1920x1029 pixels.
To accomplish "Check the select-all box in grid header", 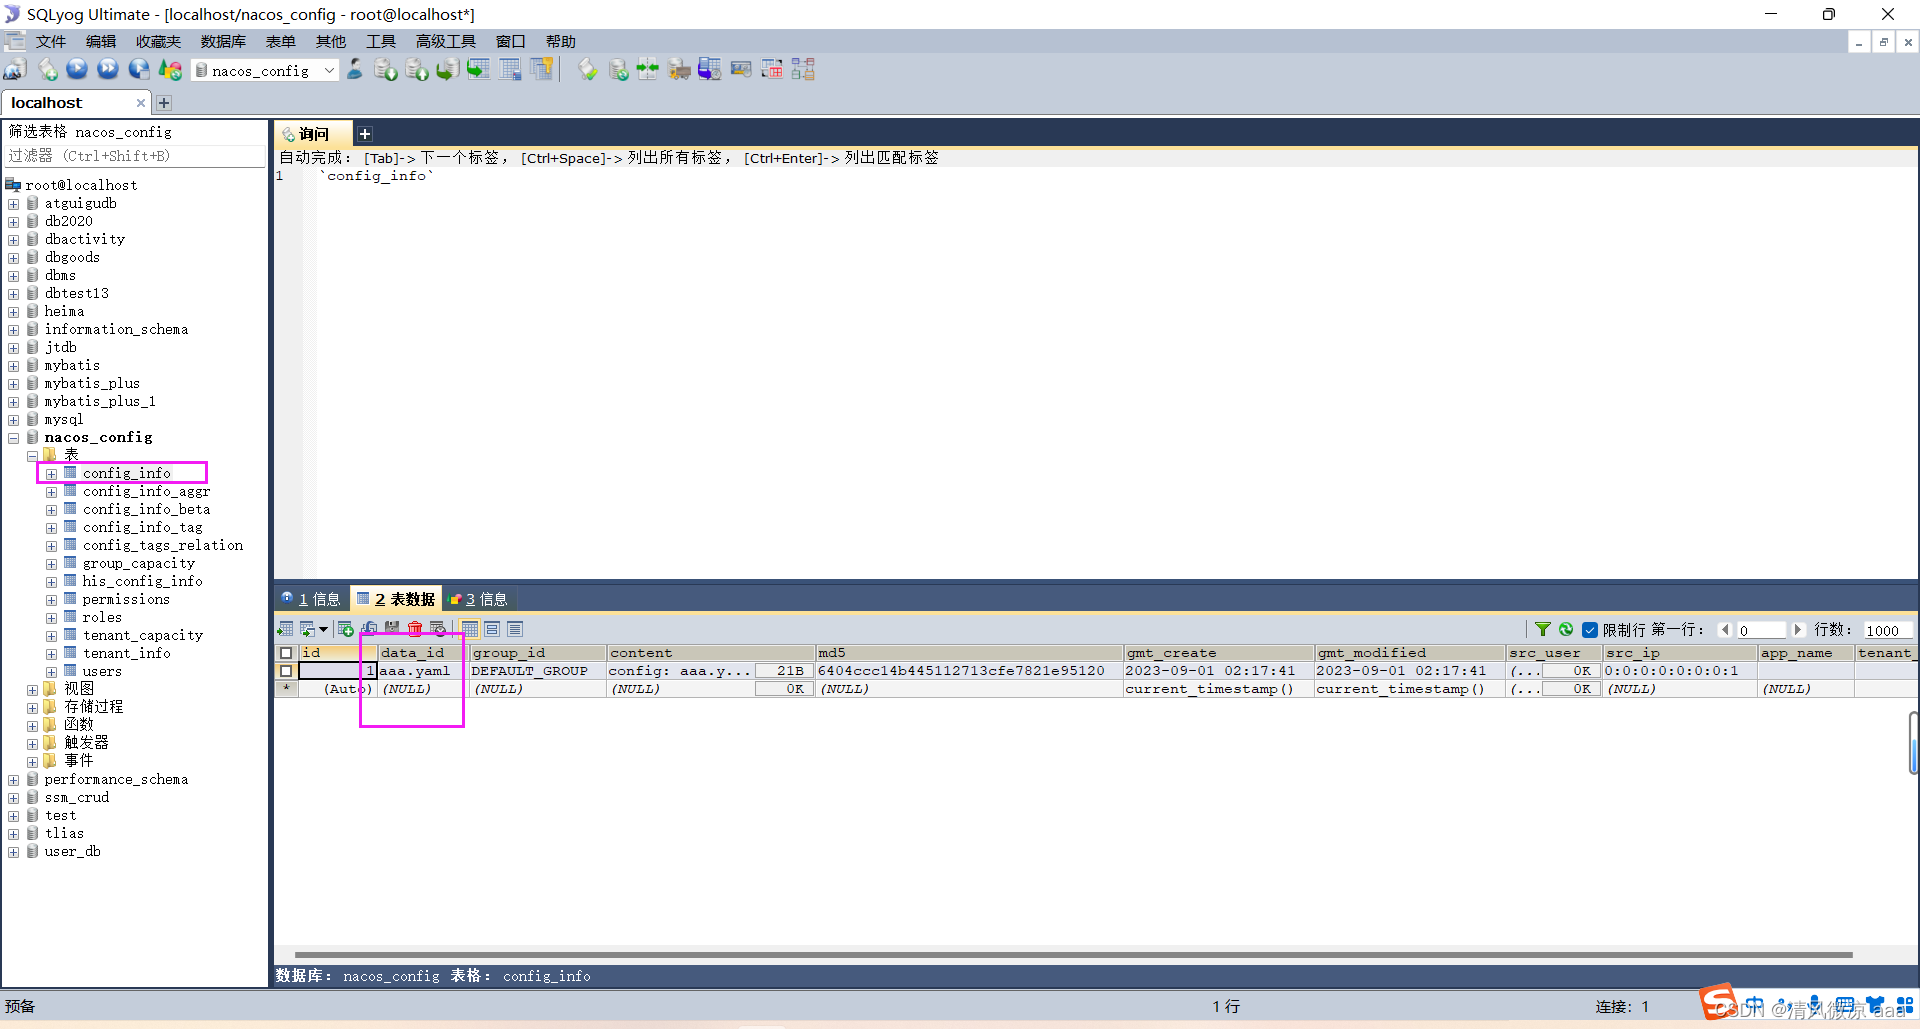I will tap(286, 653).
